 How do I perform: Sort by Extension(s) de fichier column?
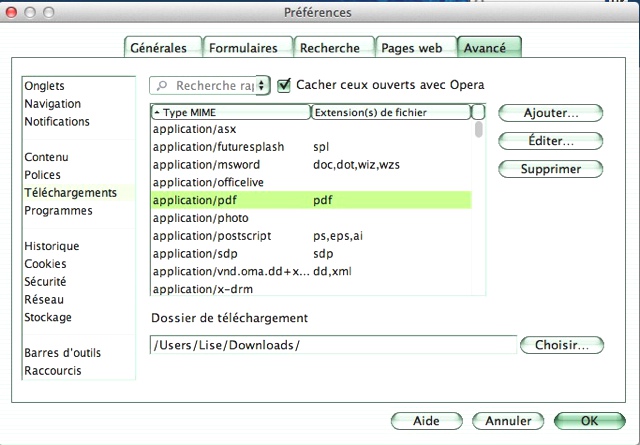click(x=391, y=112)
